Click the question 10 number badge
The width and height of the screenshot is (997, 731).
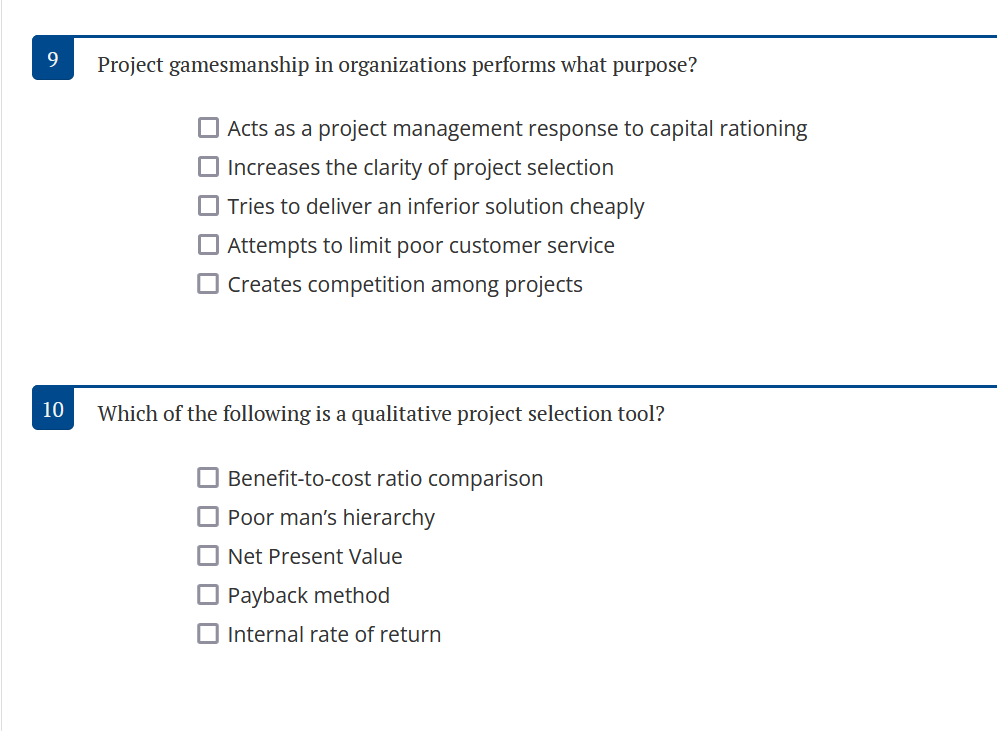pyautogui.click(x=52, y=409)
